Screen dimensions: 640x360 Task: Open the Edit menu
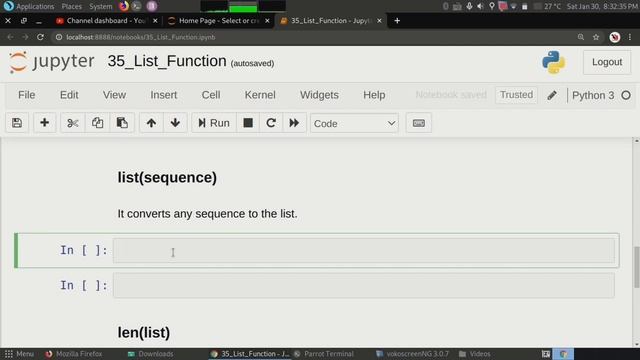coord(69,95)
